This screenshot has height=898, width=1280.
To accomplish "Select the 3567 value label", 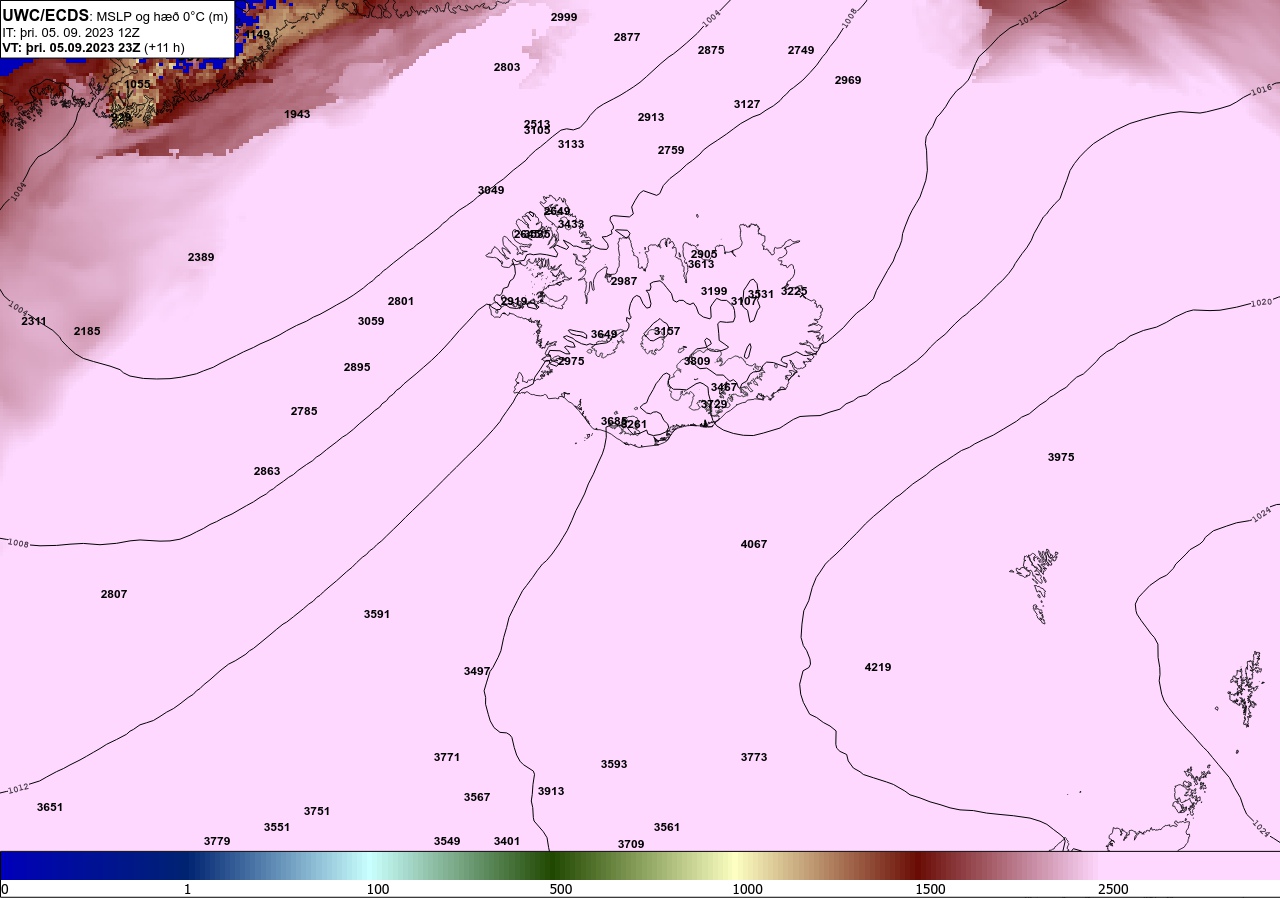I will (477, 797).
